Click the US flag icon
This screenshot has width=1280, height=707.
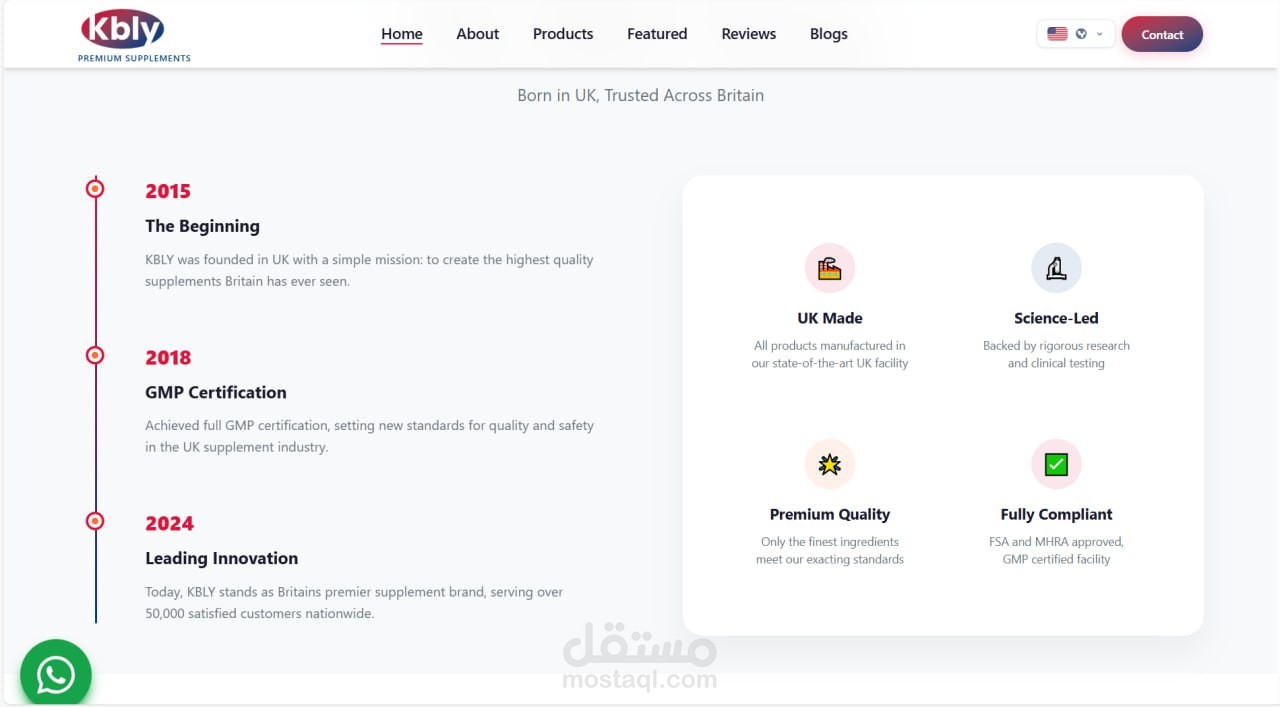pyautogui.click(x=1057, y=34)
